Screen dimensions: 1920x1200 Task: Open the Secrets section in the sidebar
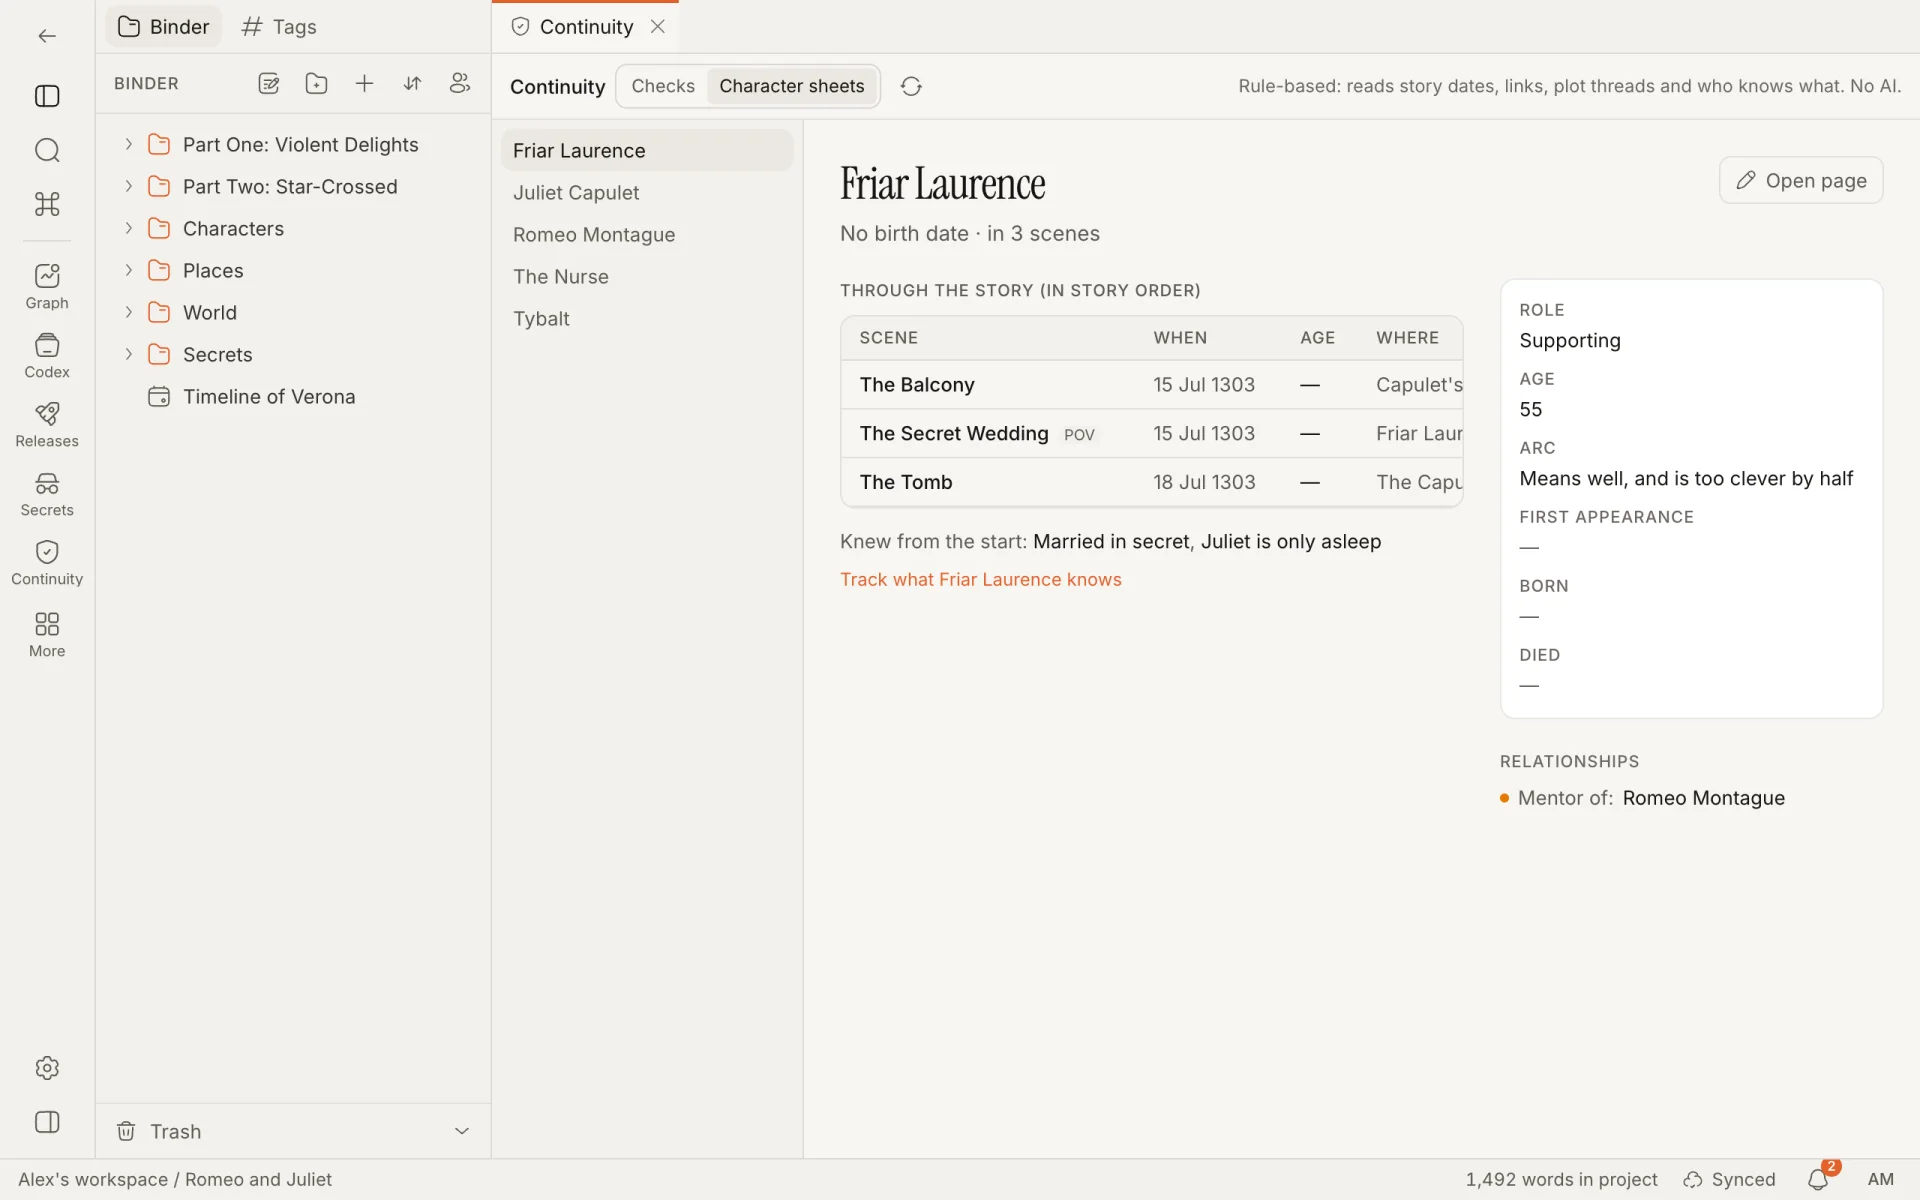(47, 494)
